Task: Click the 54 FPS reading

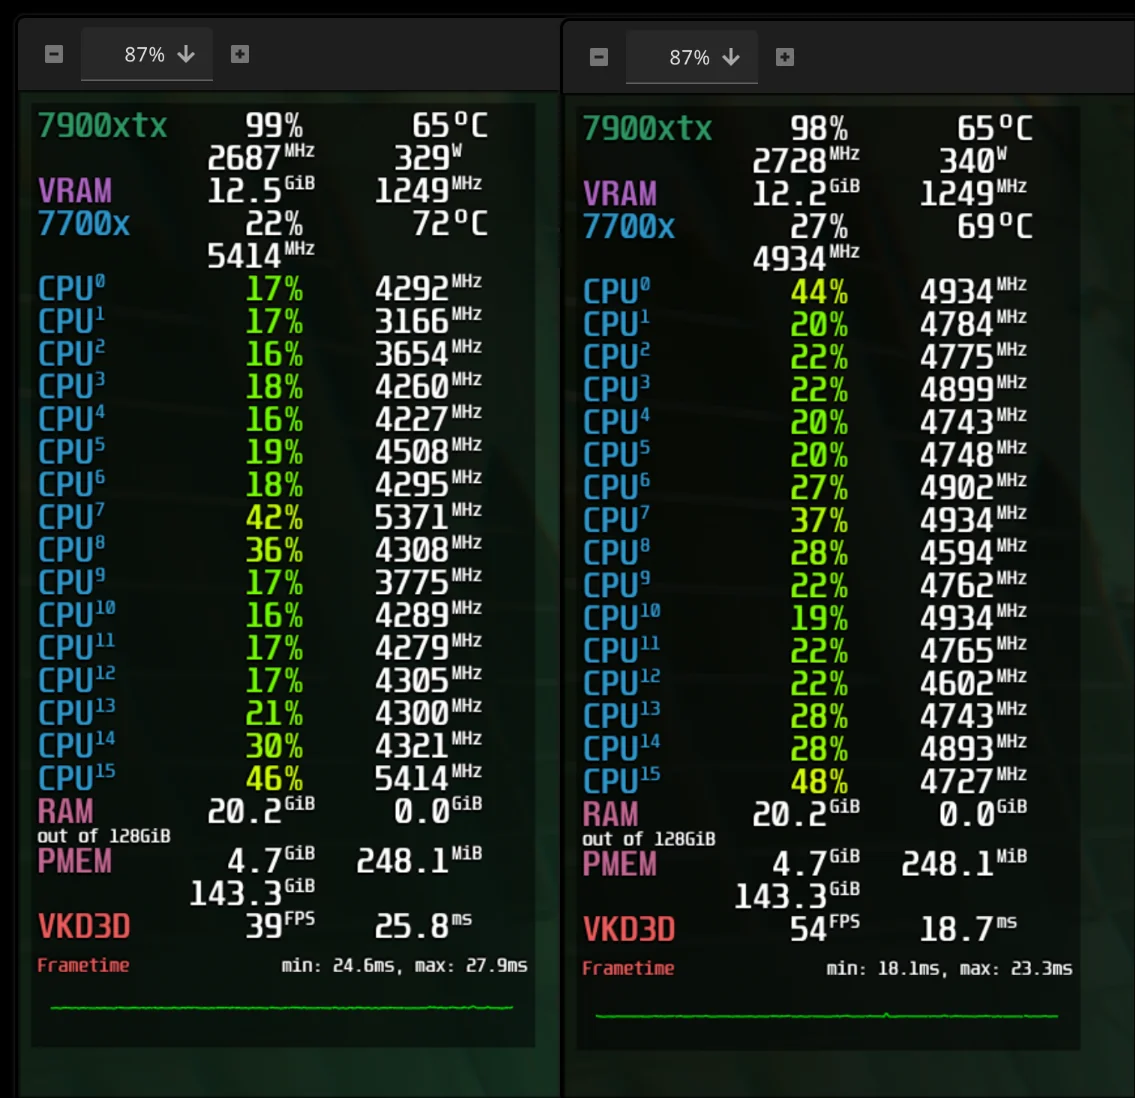Action: tap(824, 928)
